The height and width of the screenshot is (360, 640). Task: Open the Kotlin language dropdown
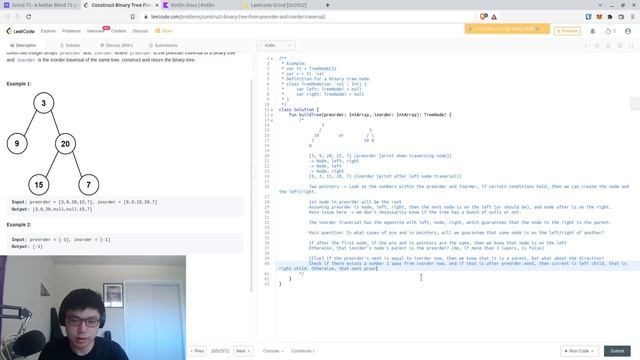coord(276,45)
